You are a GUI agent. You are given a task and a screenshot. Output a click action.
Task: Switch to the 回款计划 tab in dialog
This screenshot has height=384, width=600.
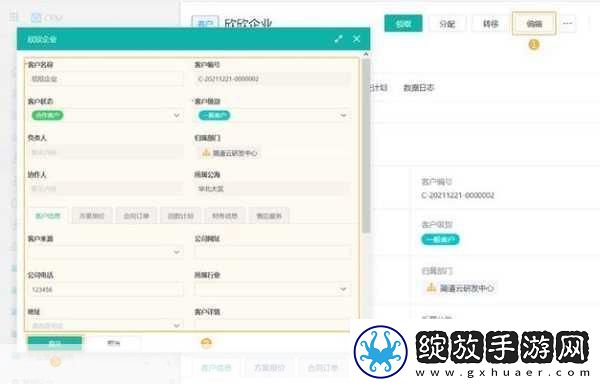pyautogui.click(x=181, y=216)
